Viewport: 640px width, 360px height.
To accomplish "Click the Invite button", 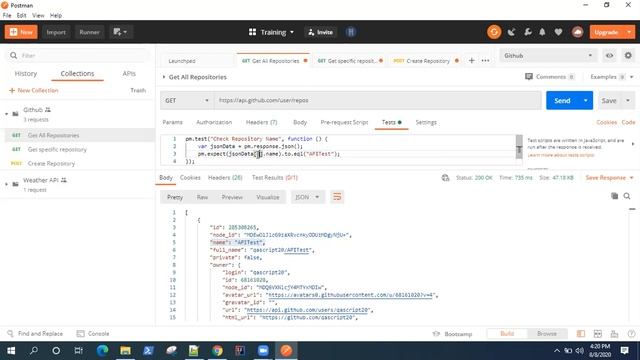I will [320, 32].
